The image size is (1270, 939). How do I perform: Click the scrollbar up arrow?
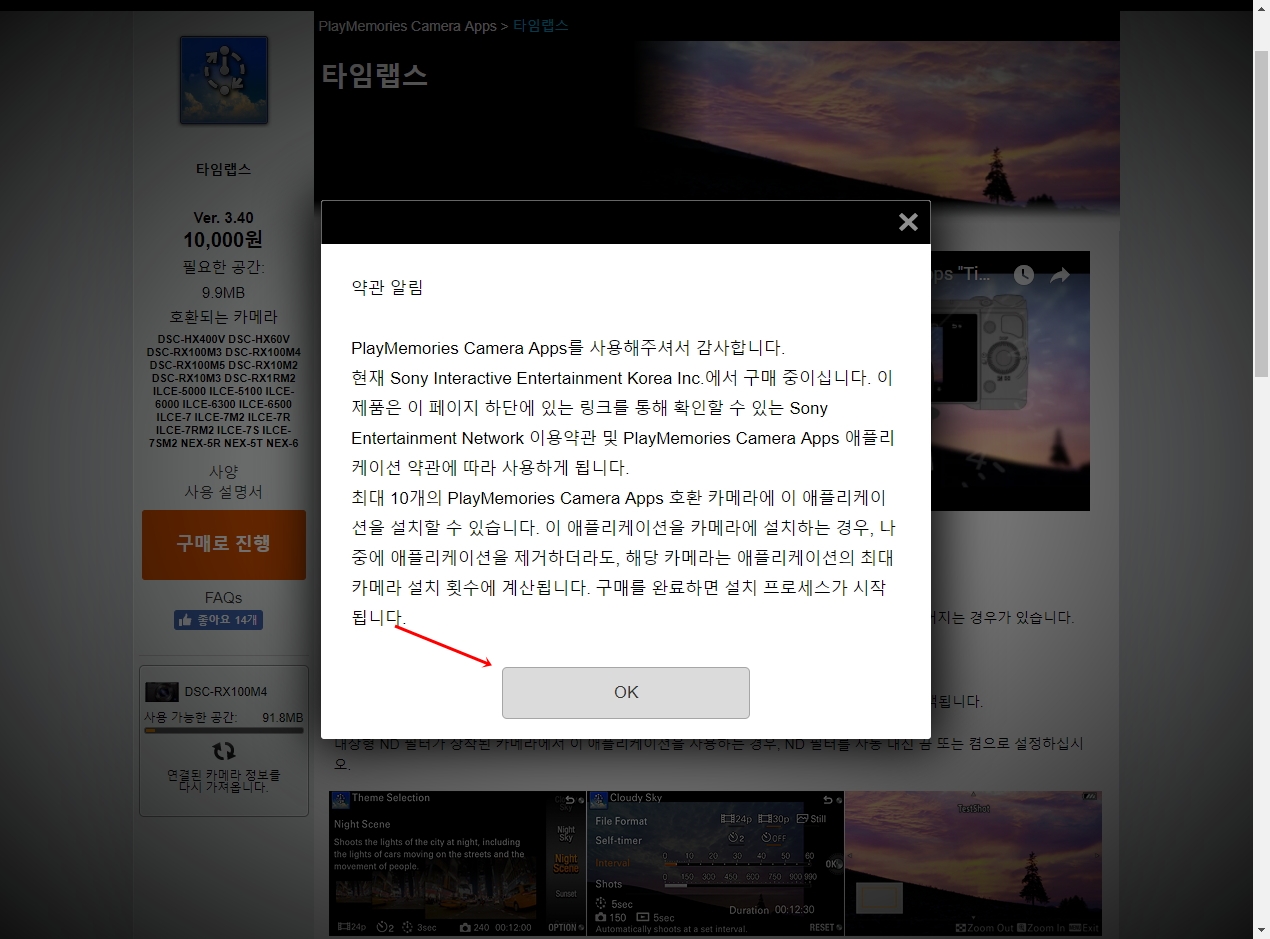(1260, 8)
